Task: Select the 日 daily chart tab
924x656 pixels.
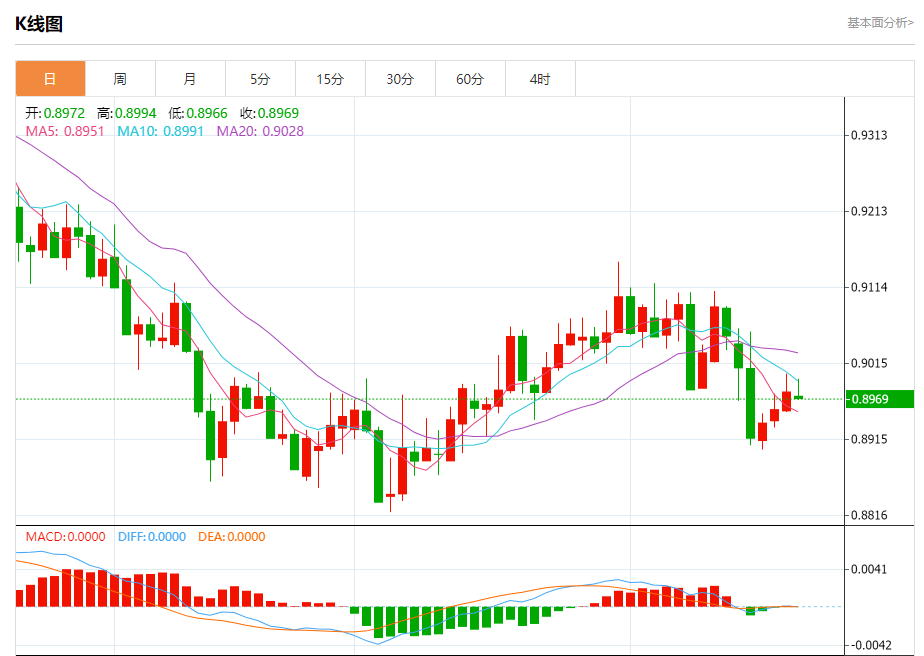Action: pos(50,78)
